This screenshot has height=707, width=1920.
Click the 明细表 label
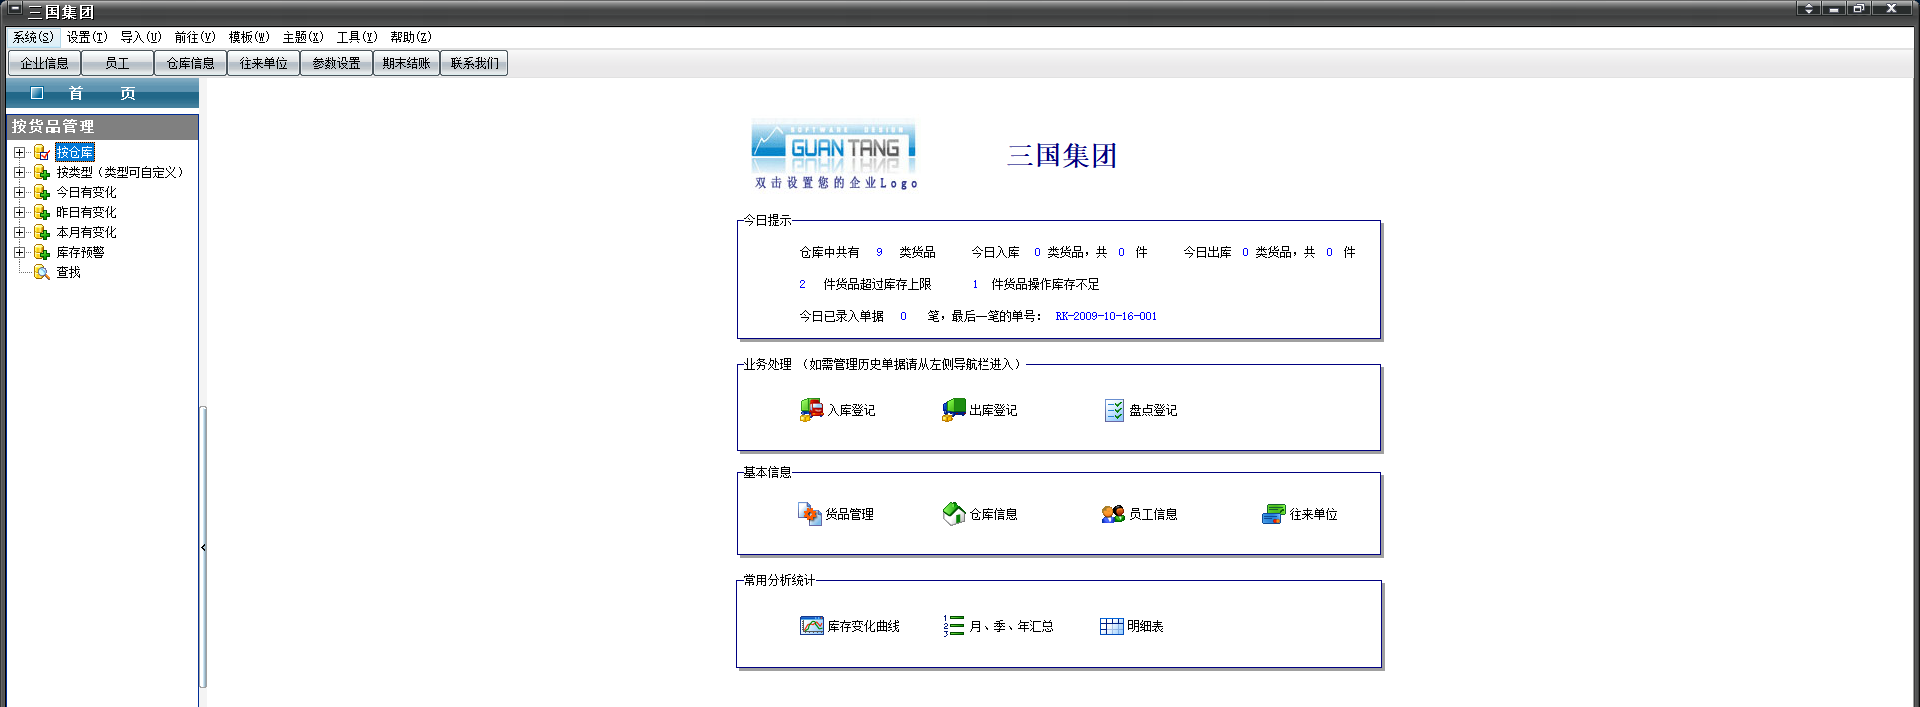click(x=1145, y=626)
